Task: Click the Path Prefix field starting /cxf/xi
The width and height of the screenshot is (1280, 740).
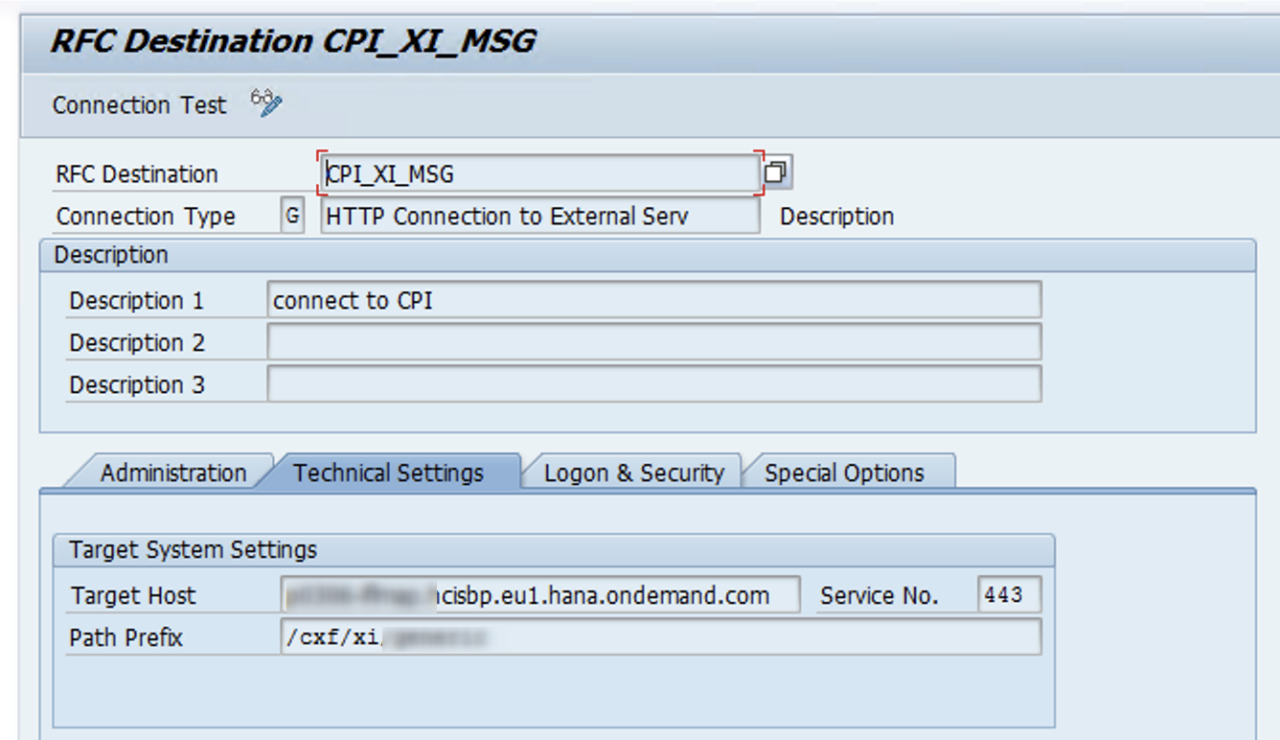Action: tap(661, 637)
